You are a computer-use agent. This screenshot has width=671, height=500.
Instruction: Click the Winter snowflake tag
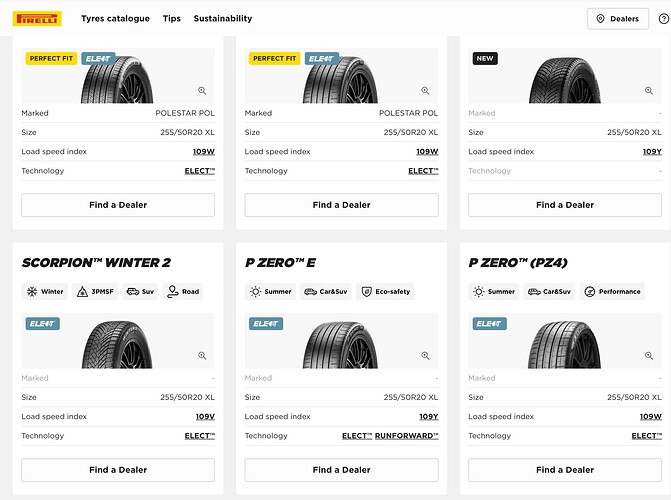pyautogui.click(x=44, y=292)
